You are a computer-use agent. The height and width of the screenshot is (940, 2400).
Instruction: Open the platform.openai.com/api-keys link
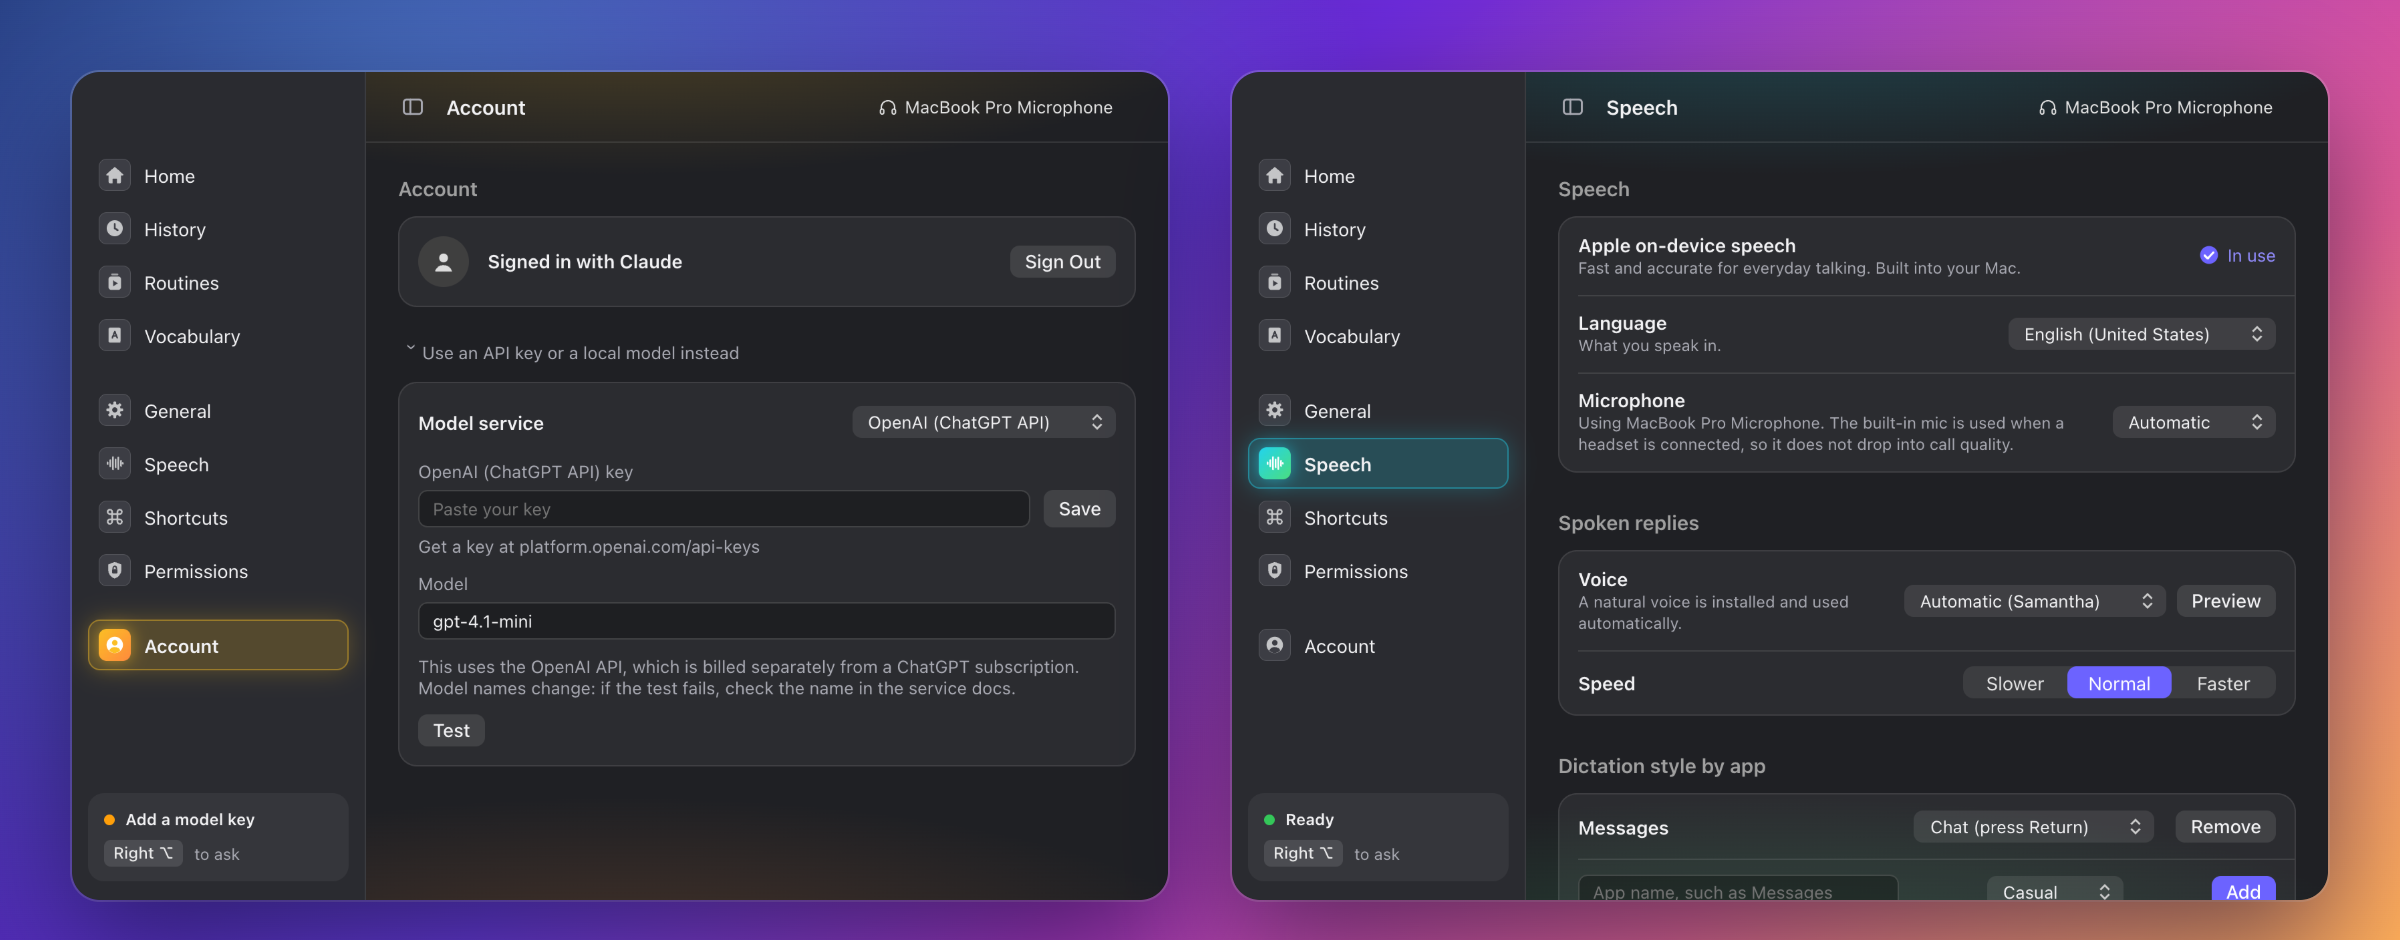click(x=639, y=547)
